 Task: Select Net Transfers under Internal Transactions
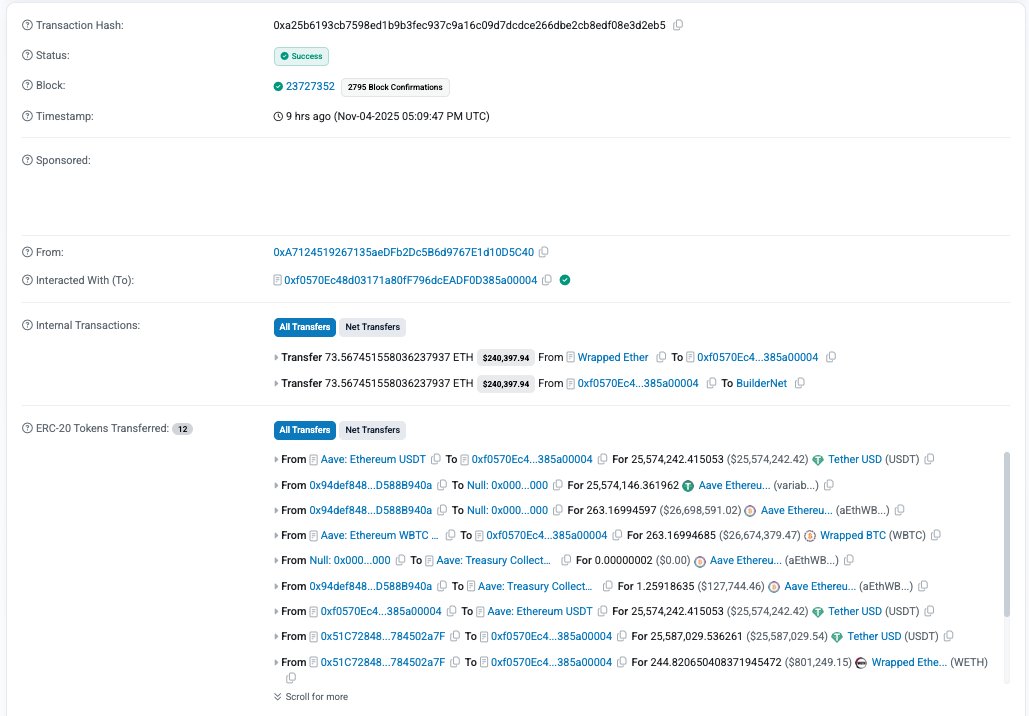pyautogui.click(x=372, y=327)
